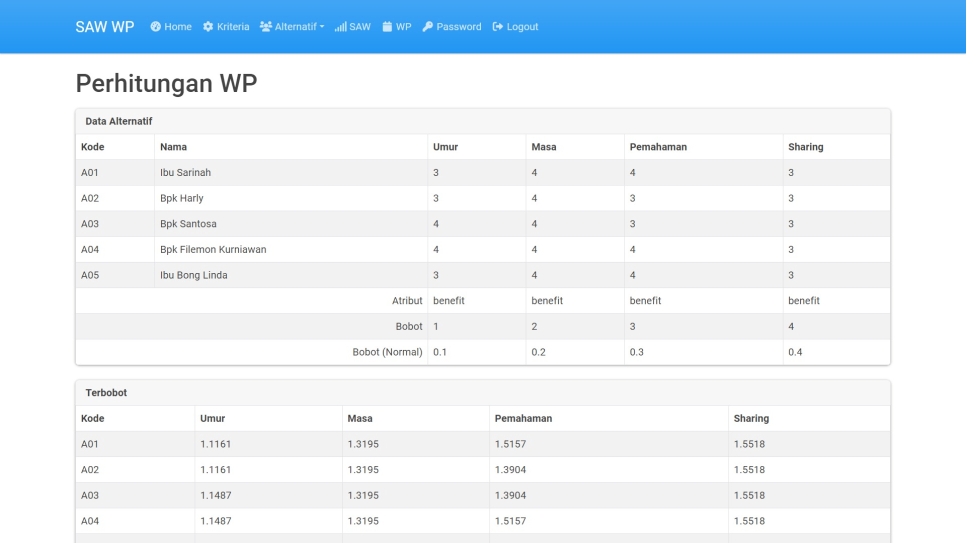The height and width of the screenshot is (543, 966).
Task: Go to the SAW page
Action: (353, 27)
